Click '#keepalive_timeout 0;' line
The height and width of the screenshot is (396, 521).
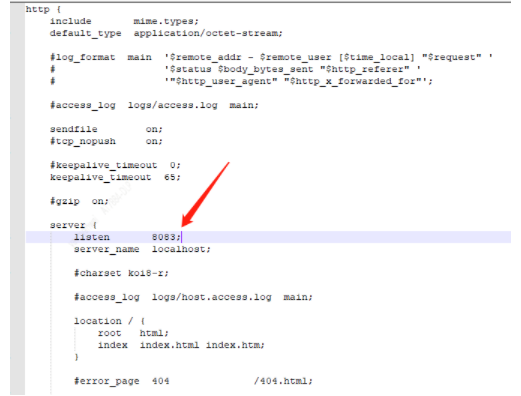(115, 165)
